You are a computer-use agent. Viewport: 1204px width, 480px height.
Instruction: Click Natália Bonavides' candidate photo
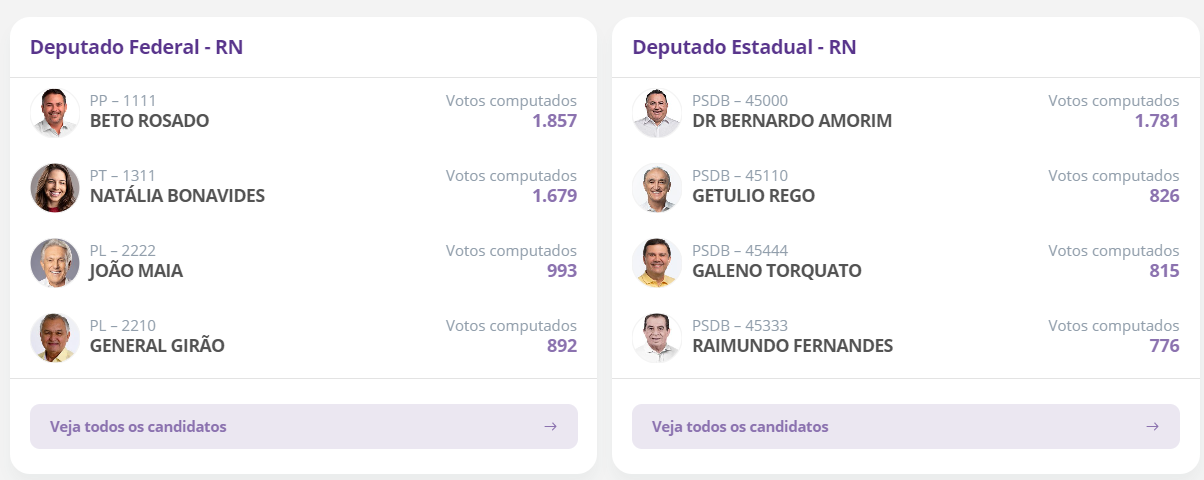(x=55, y=187)
